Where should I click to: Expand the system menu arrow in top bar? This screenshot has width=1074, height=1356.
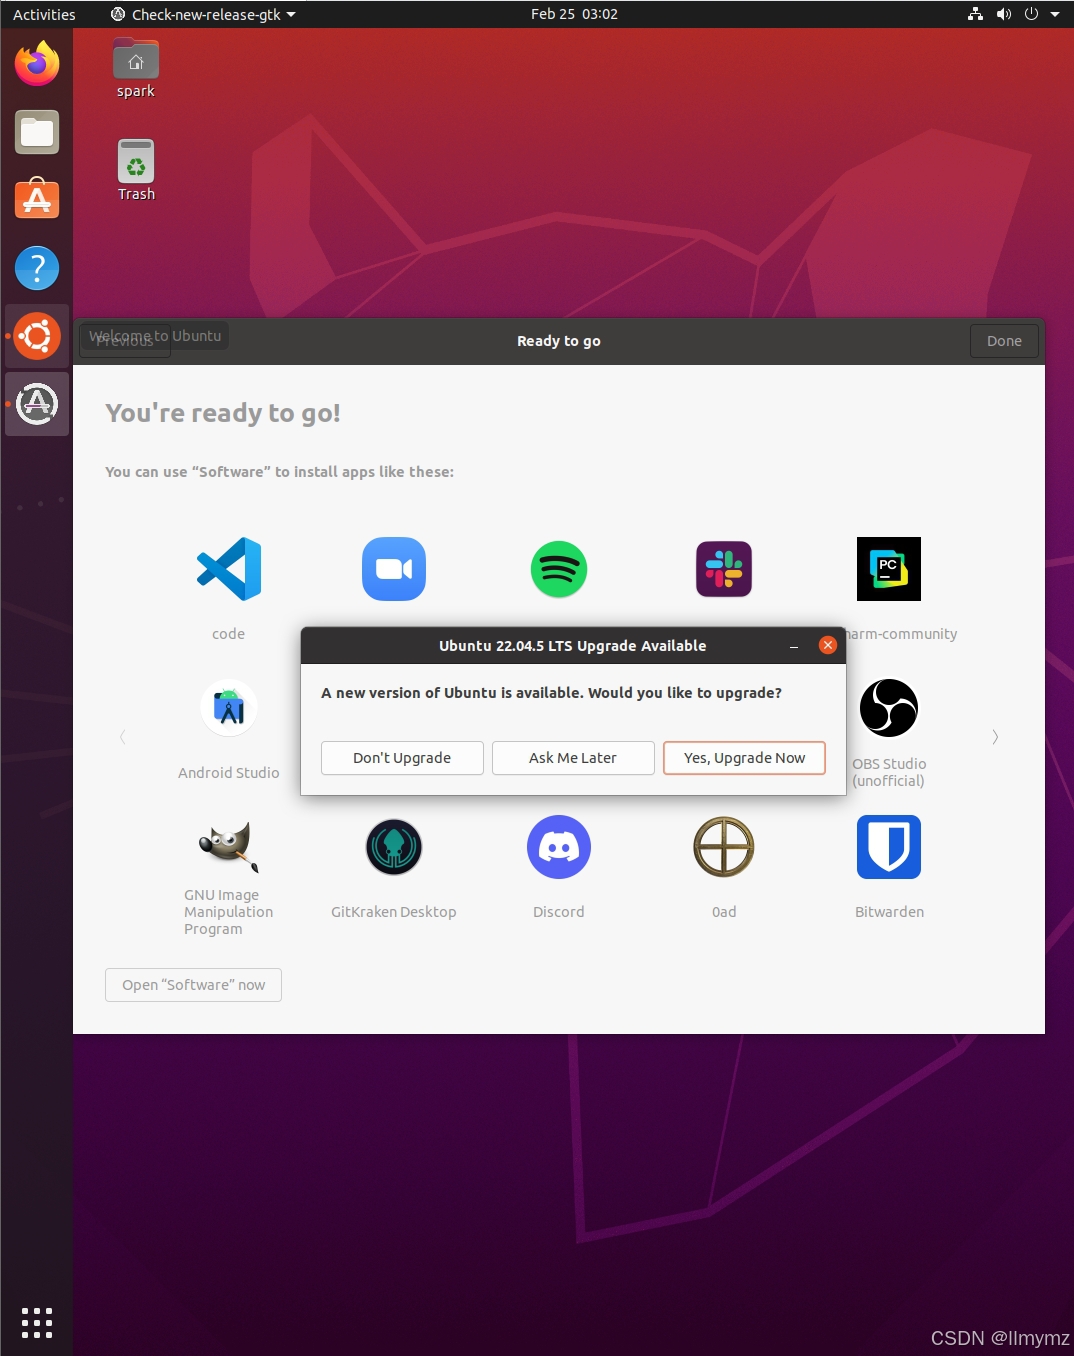1055,15
